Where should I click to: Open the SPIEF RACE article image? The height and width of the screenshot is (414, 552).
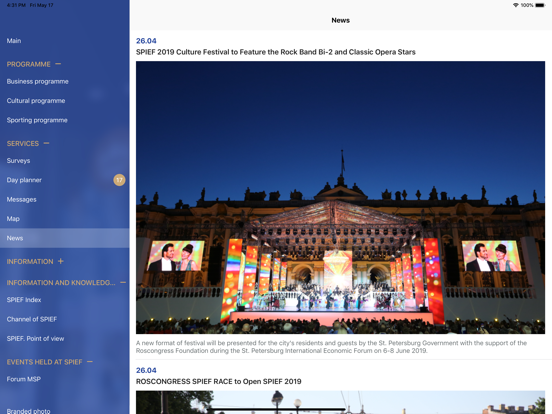pyautogui.click(x=340, y=402)
